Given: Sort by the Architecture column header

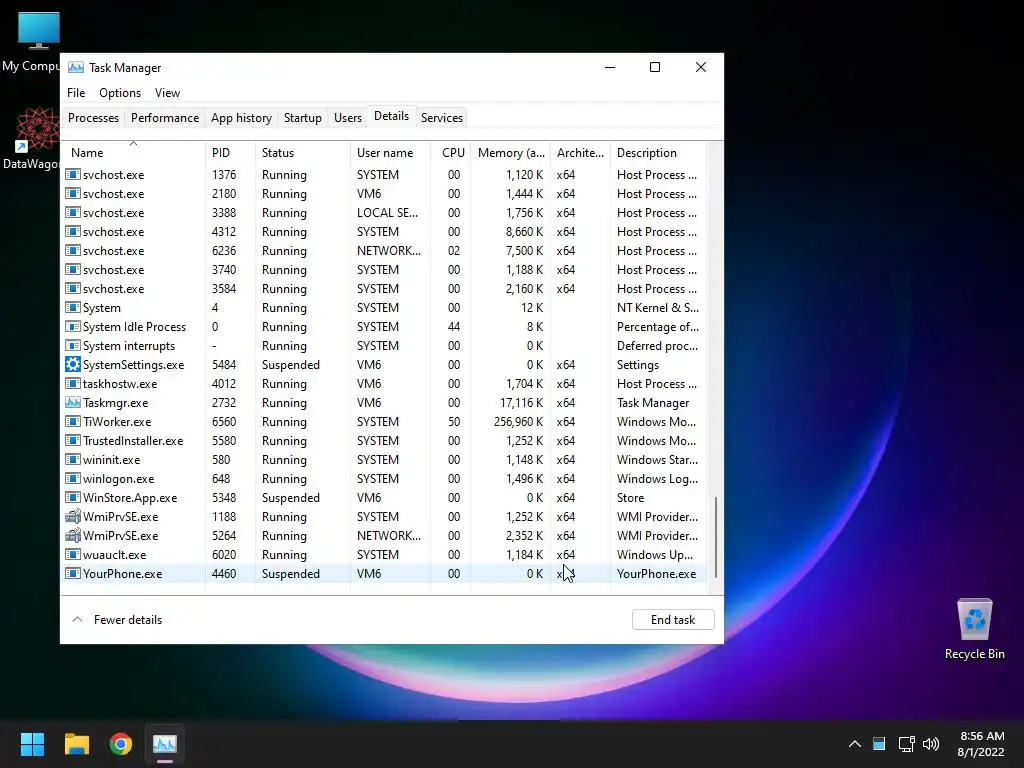Looking at the screenshot, I should pos(580,152).
